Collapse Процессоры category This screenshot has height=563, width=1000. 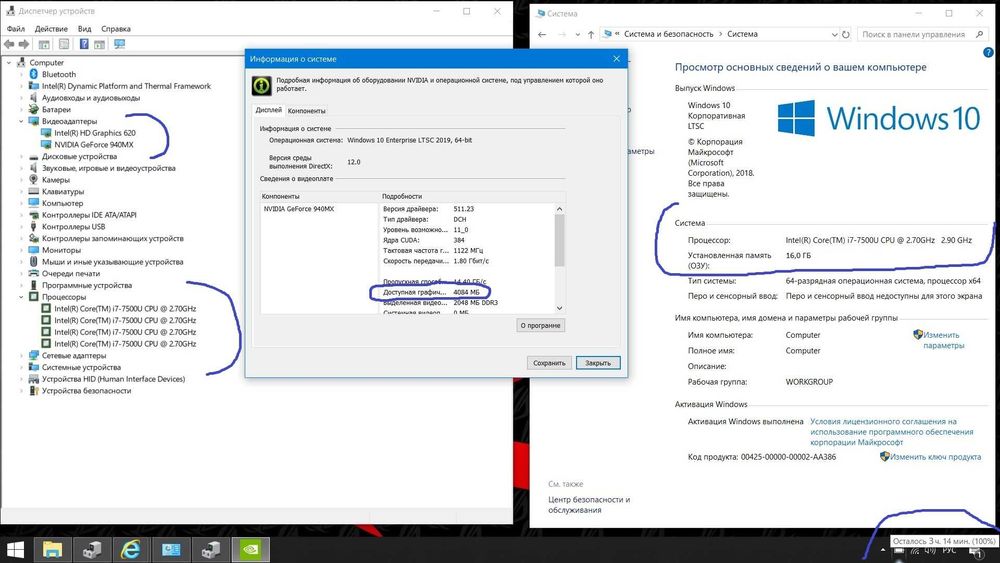(x=21, y=297)
